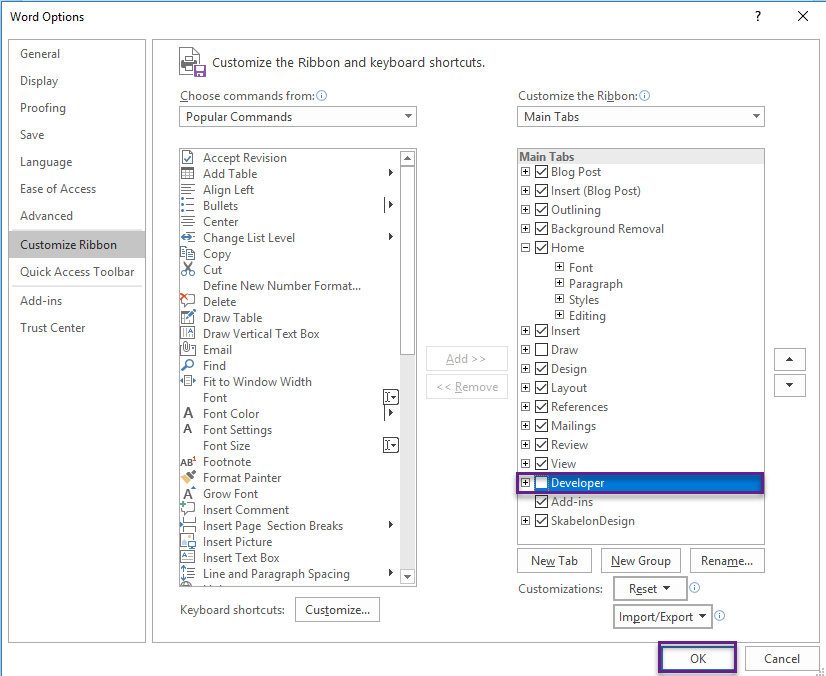The image size is (826, 676).
Task: Click the Align Left command icon
Action: click(188, 190)
